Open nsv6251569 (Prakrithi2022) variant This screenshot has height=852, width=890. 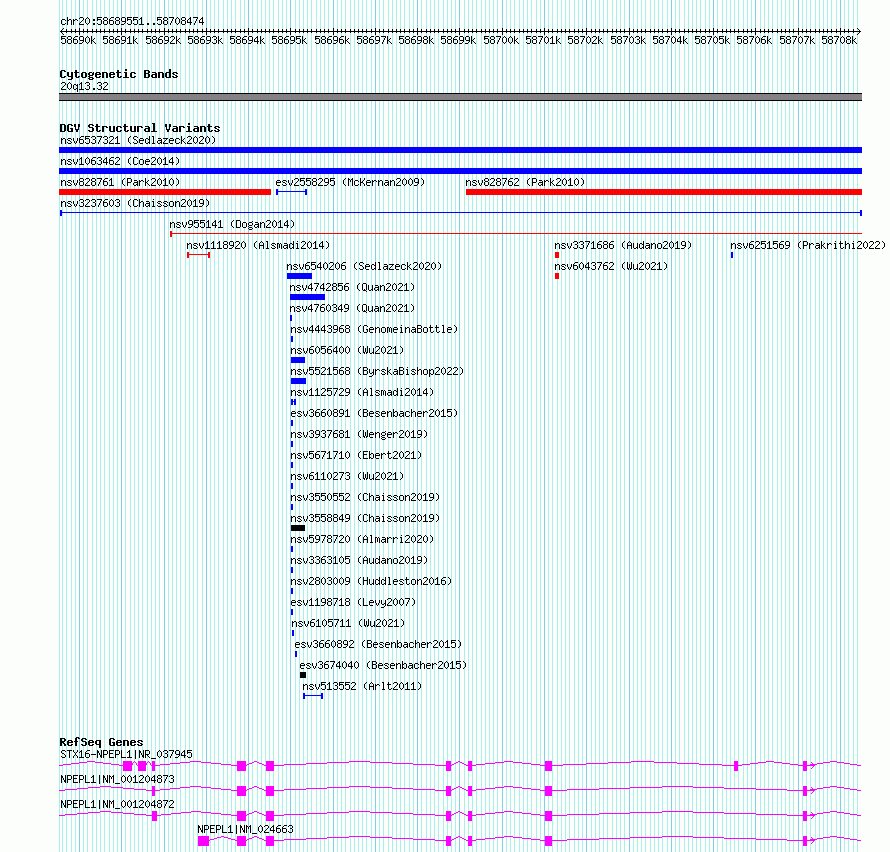808,245
